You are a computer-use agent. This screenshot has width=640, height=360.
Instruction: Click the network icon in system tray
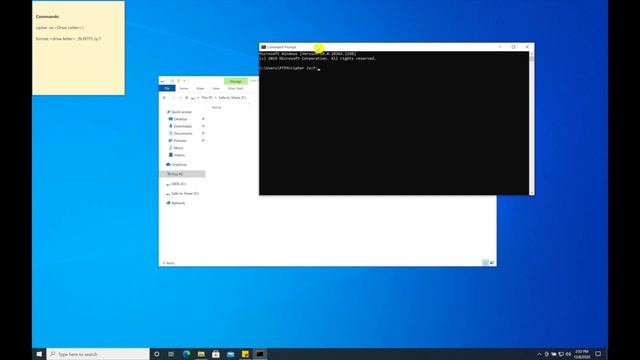point(561,354)
